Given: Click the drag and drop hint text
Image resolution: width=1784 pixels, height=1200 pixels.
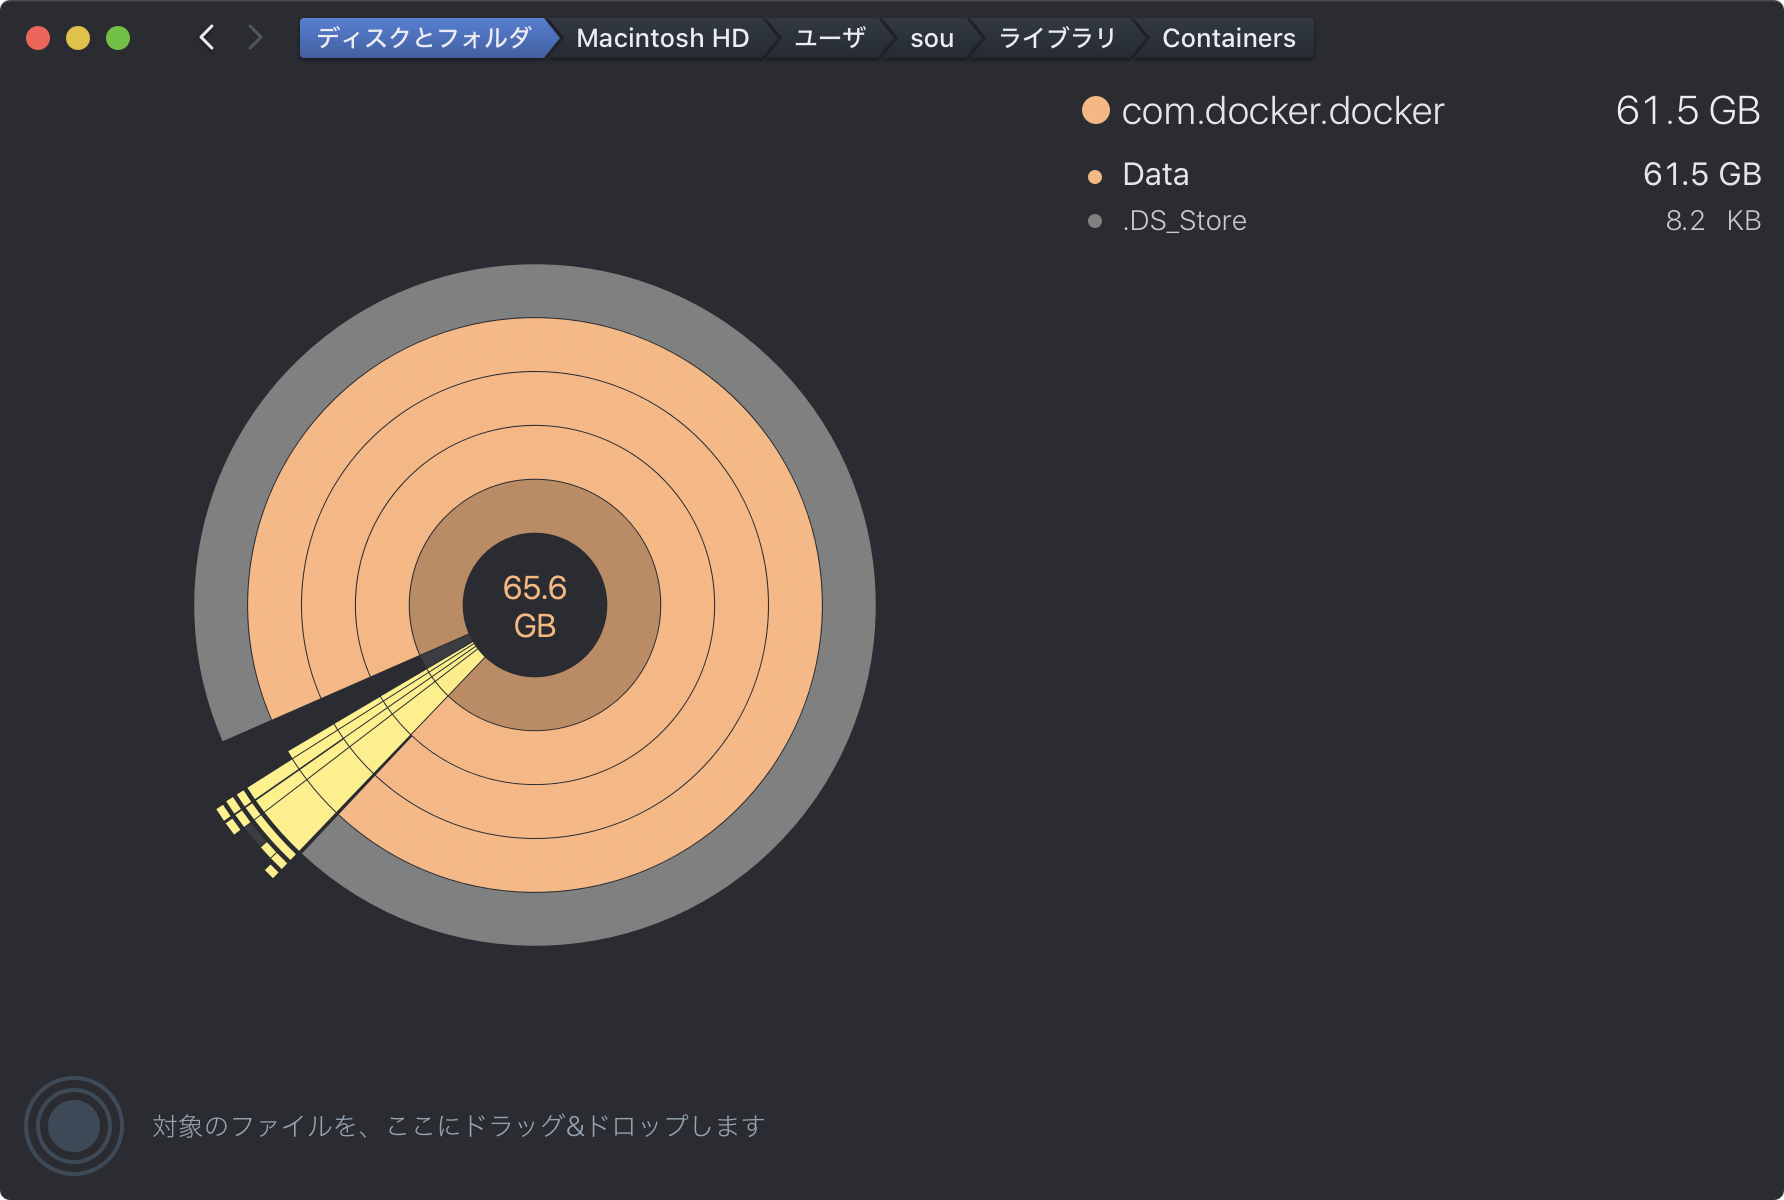Looking at the screenshot, I should (x=459, y=1126).
